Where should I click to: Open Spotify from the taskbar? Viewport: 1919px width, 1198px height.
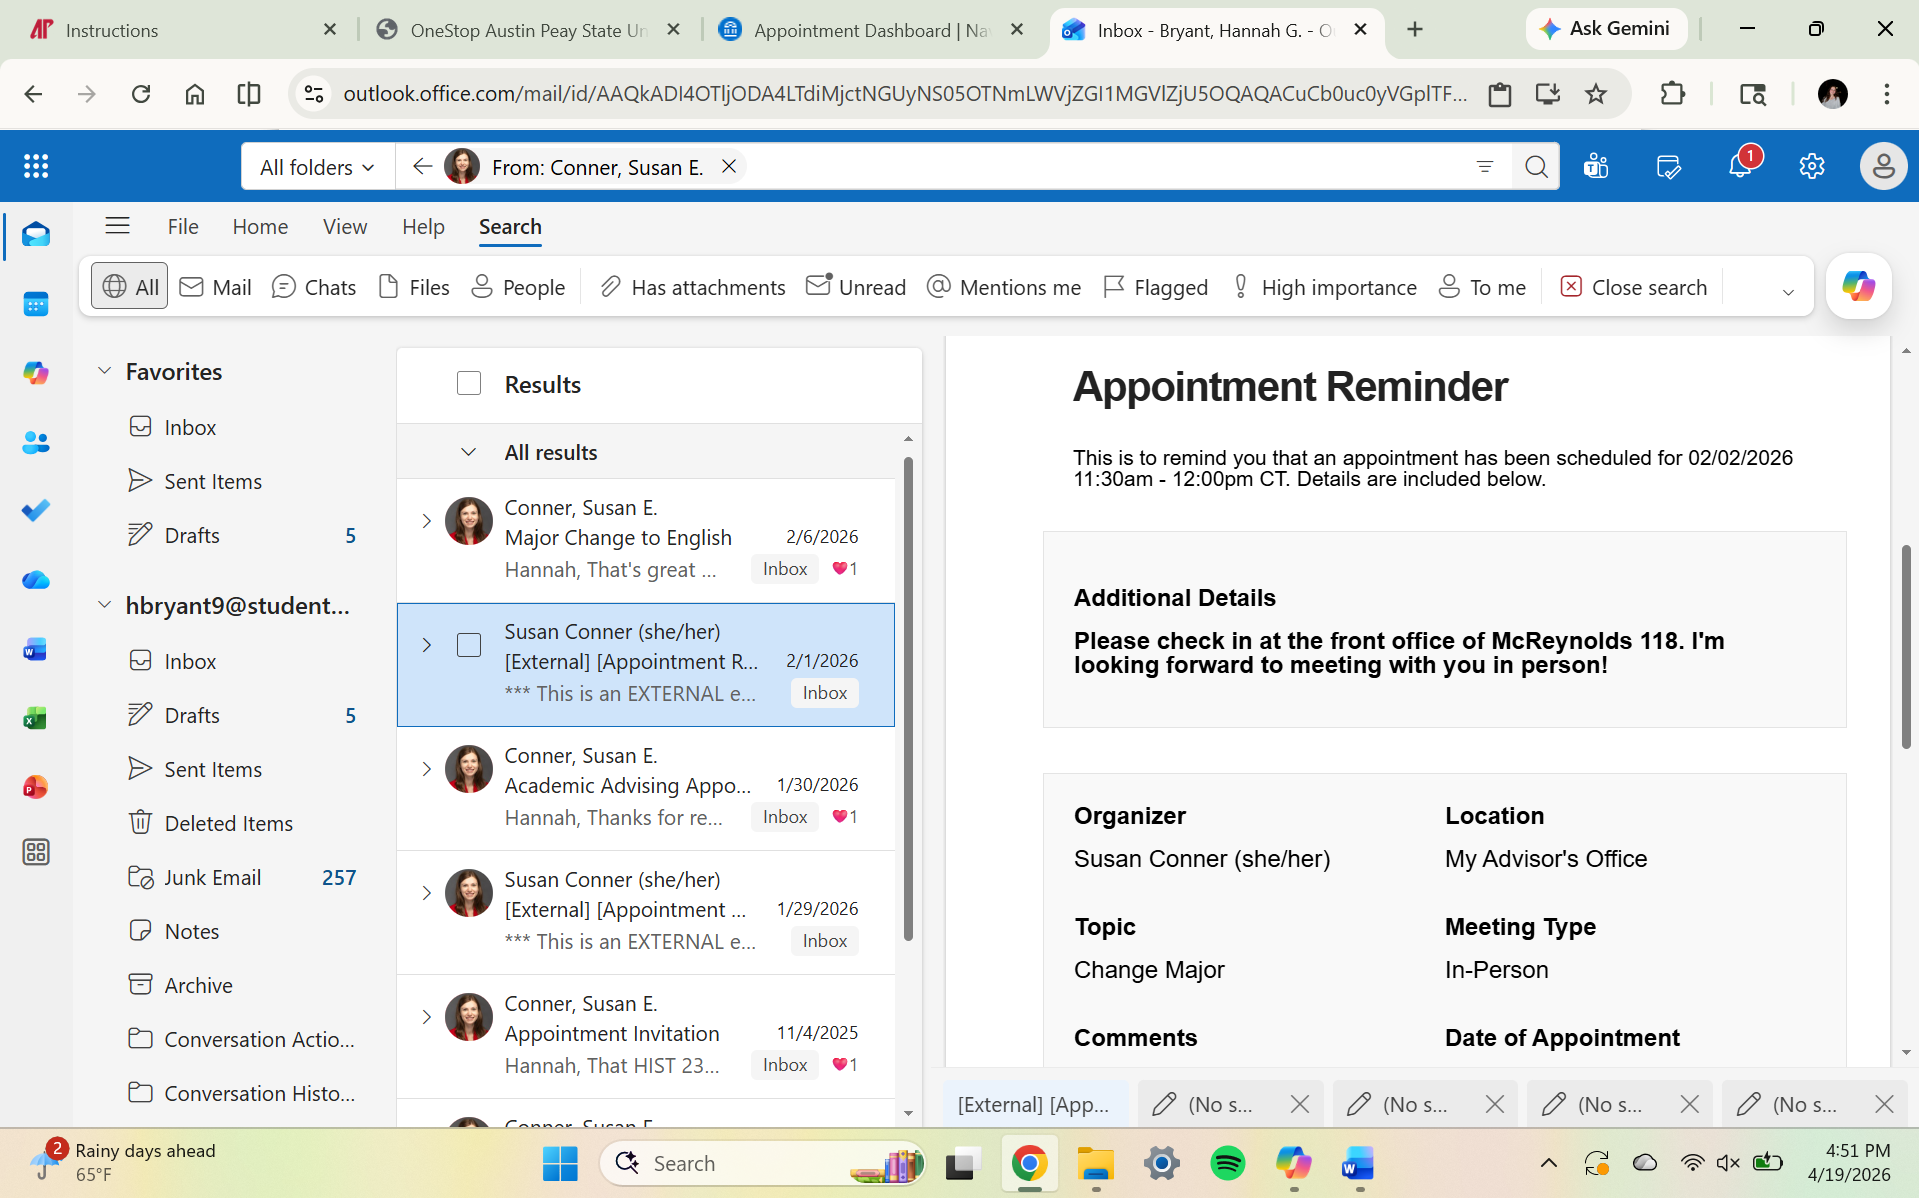1228,1163
